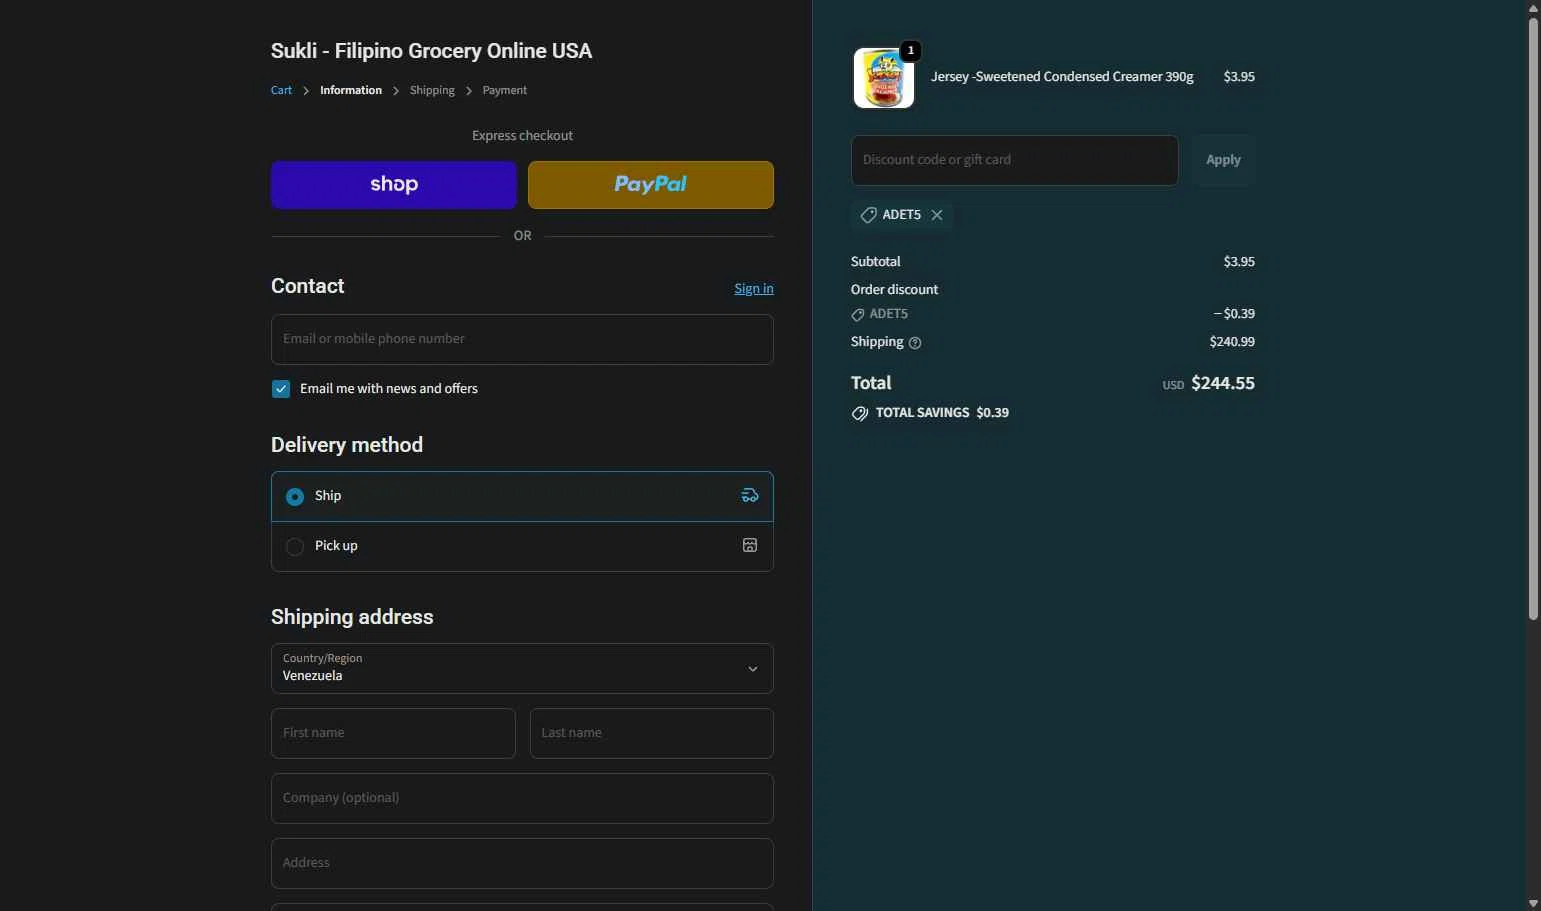The image size is (1541, 911).
Task: Focus the Discount code or gift card field
Action: 1014,160
